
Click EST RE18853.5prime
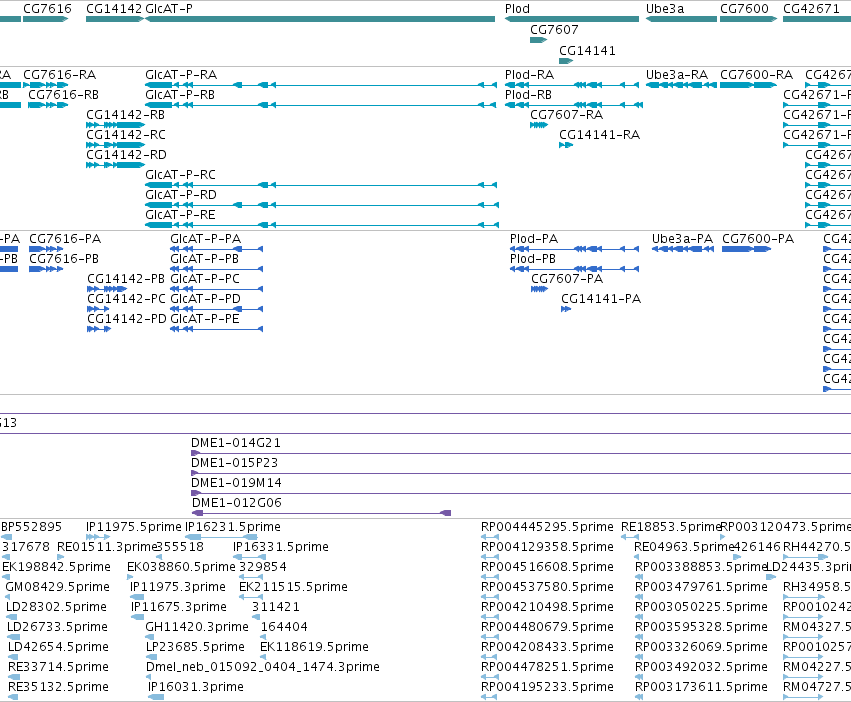[x=630, y=537]
